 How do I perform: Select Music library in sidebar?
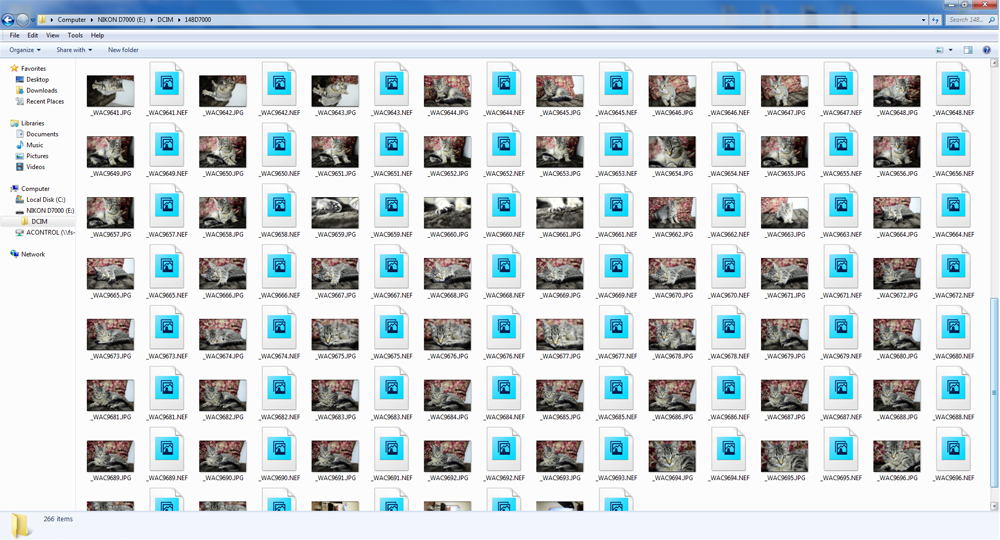[34, 145]
